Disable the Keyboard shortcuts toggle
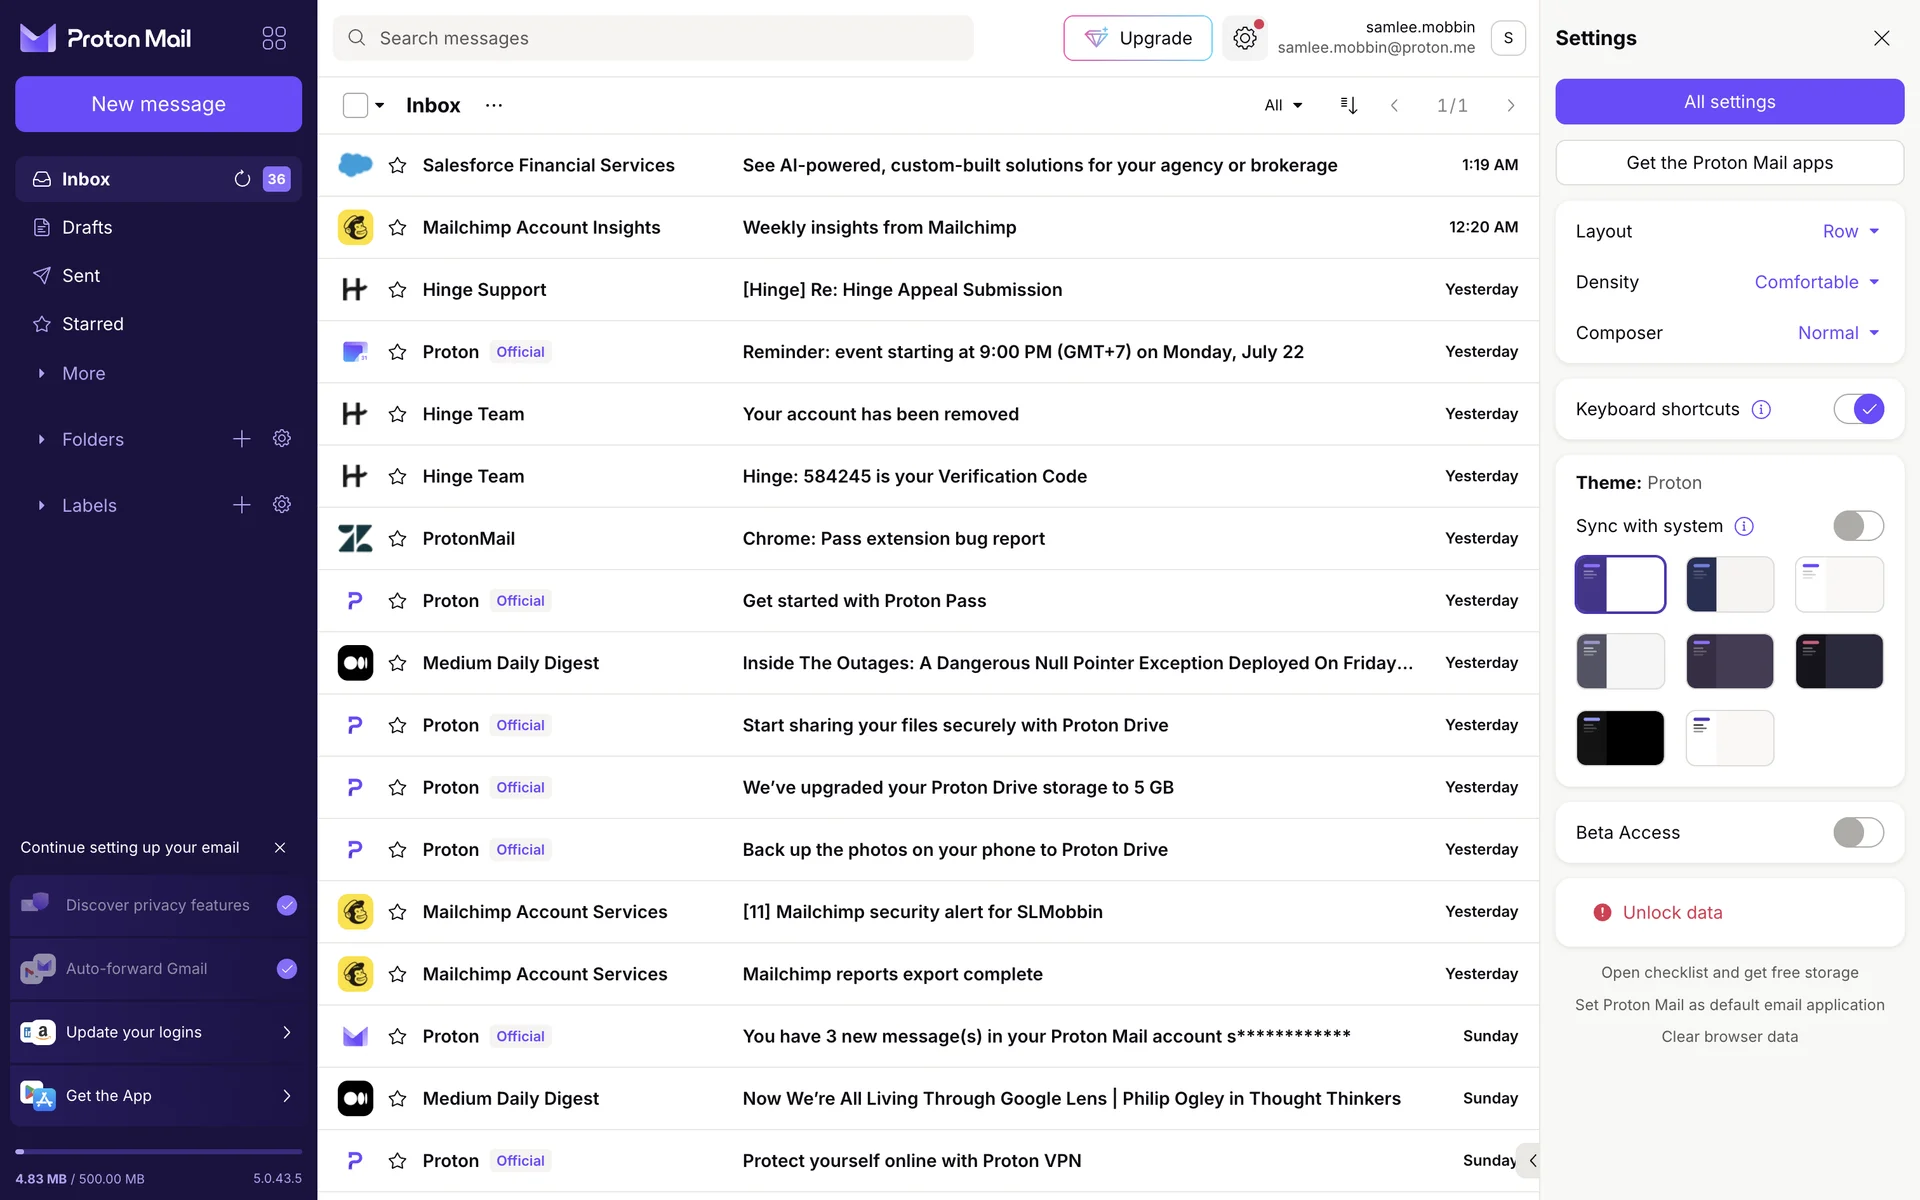The width and height of the screenshot is (1920, 1200). click(x=1858, y=409)
